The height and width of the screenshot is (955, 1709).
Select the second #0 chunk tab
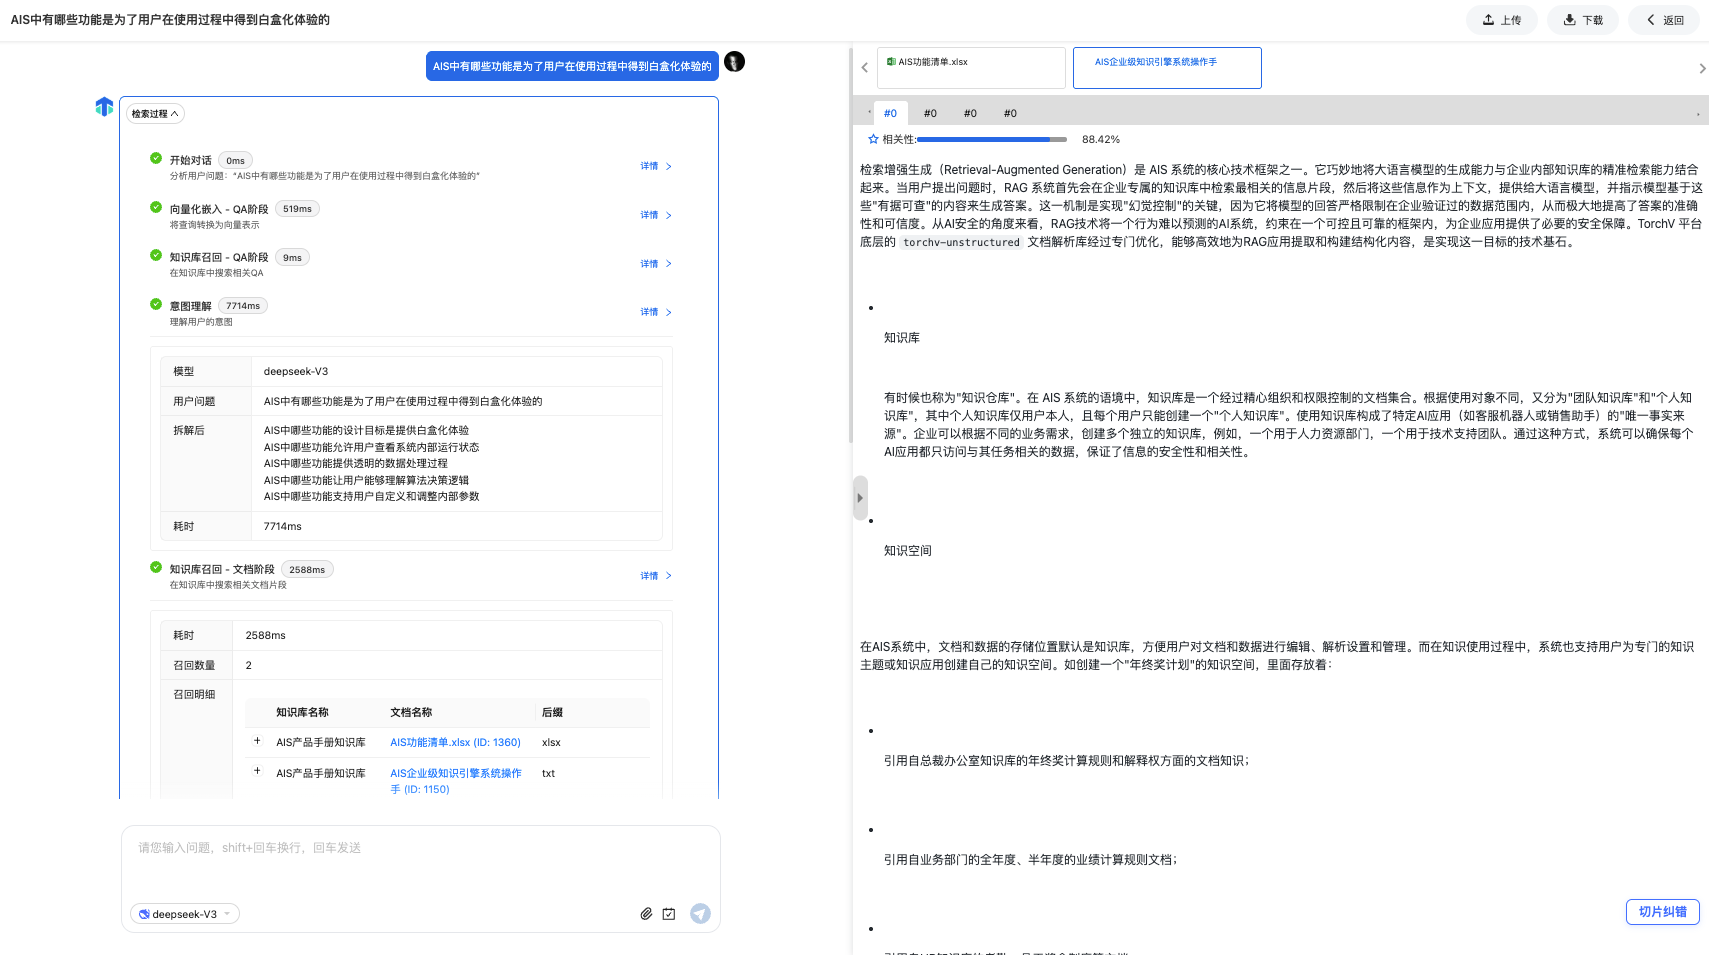coord(930,113)
